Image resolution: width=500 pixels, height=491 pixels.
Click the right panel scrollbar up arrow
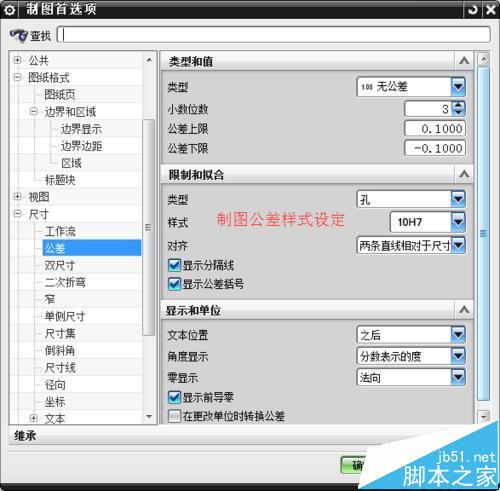pos(483,59)
